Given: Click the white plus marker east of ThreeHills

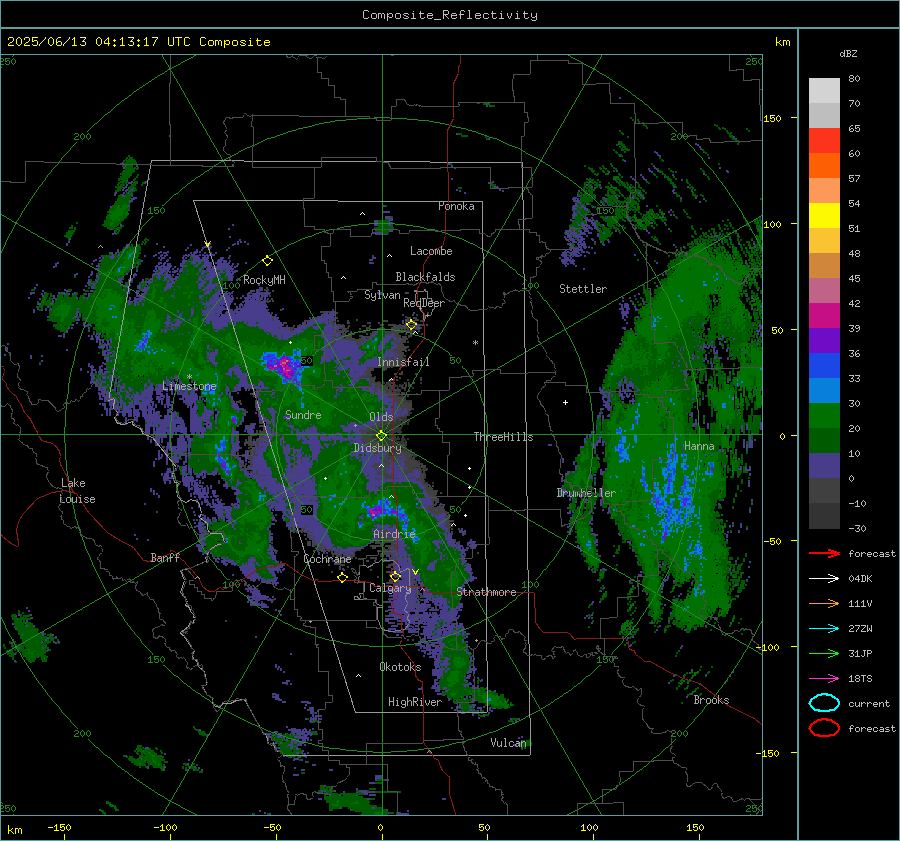Looking at the screenshot, I should pyautogui.click(x=565, y=402).
